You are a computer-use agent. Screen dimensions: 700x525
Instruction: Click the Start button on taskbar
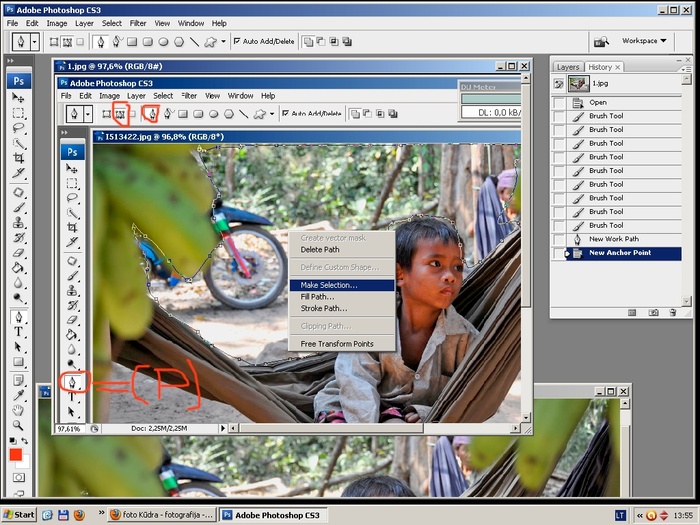point(19,514)
